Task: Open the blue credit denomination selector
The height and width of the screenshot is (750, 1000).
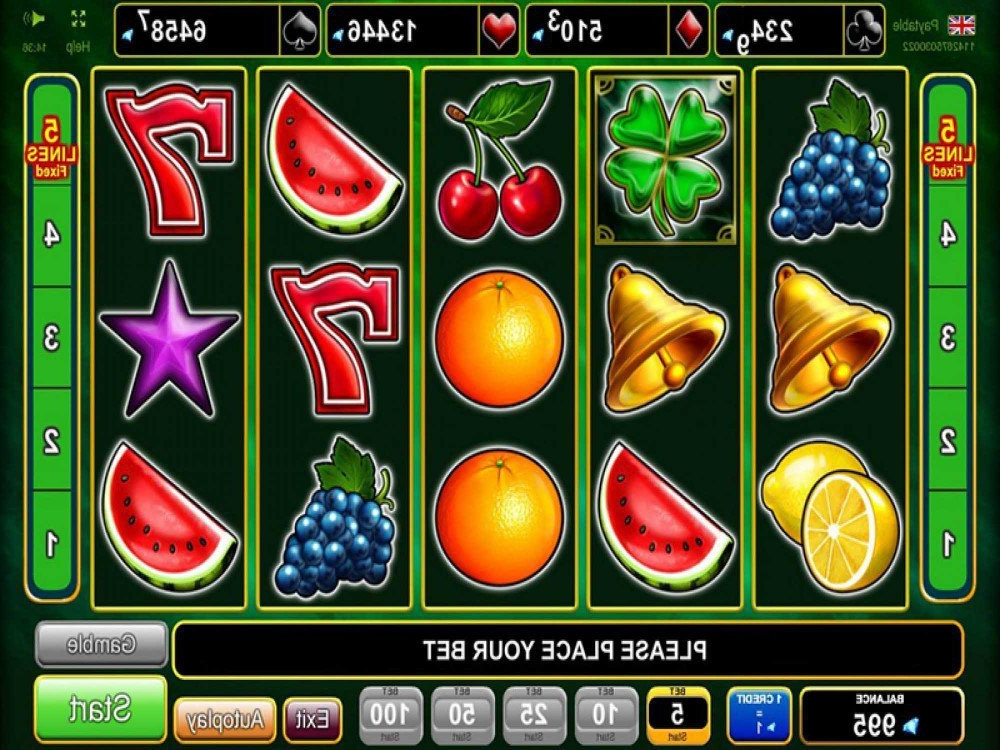Action: point(758,714)
